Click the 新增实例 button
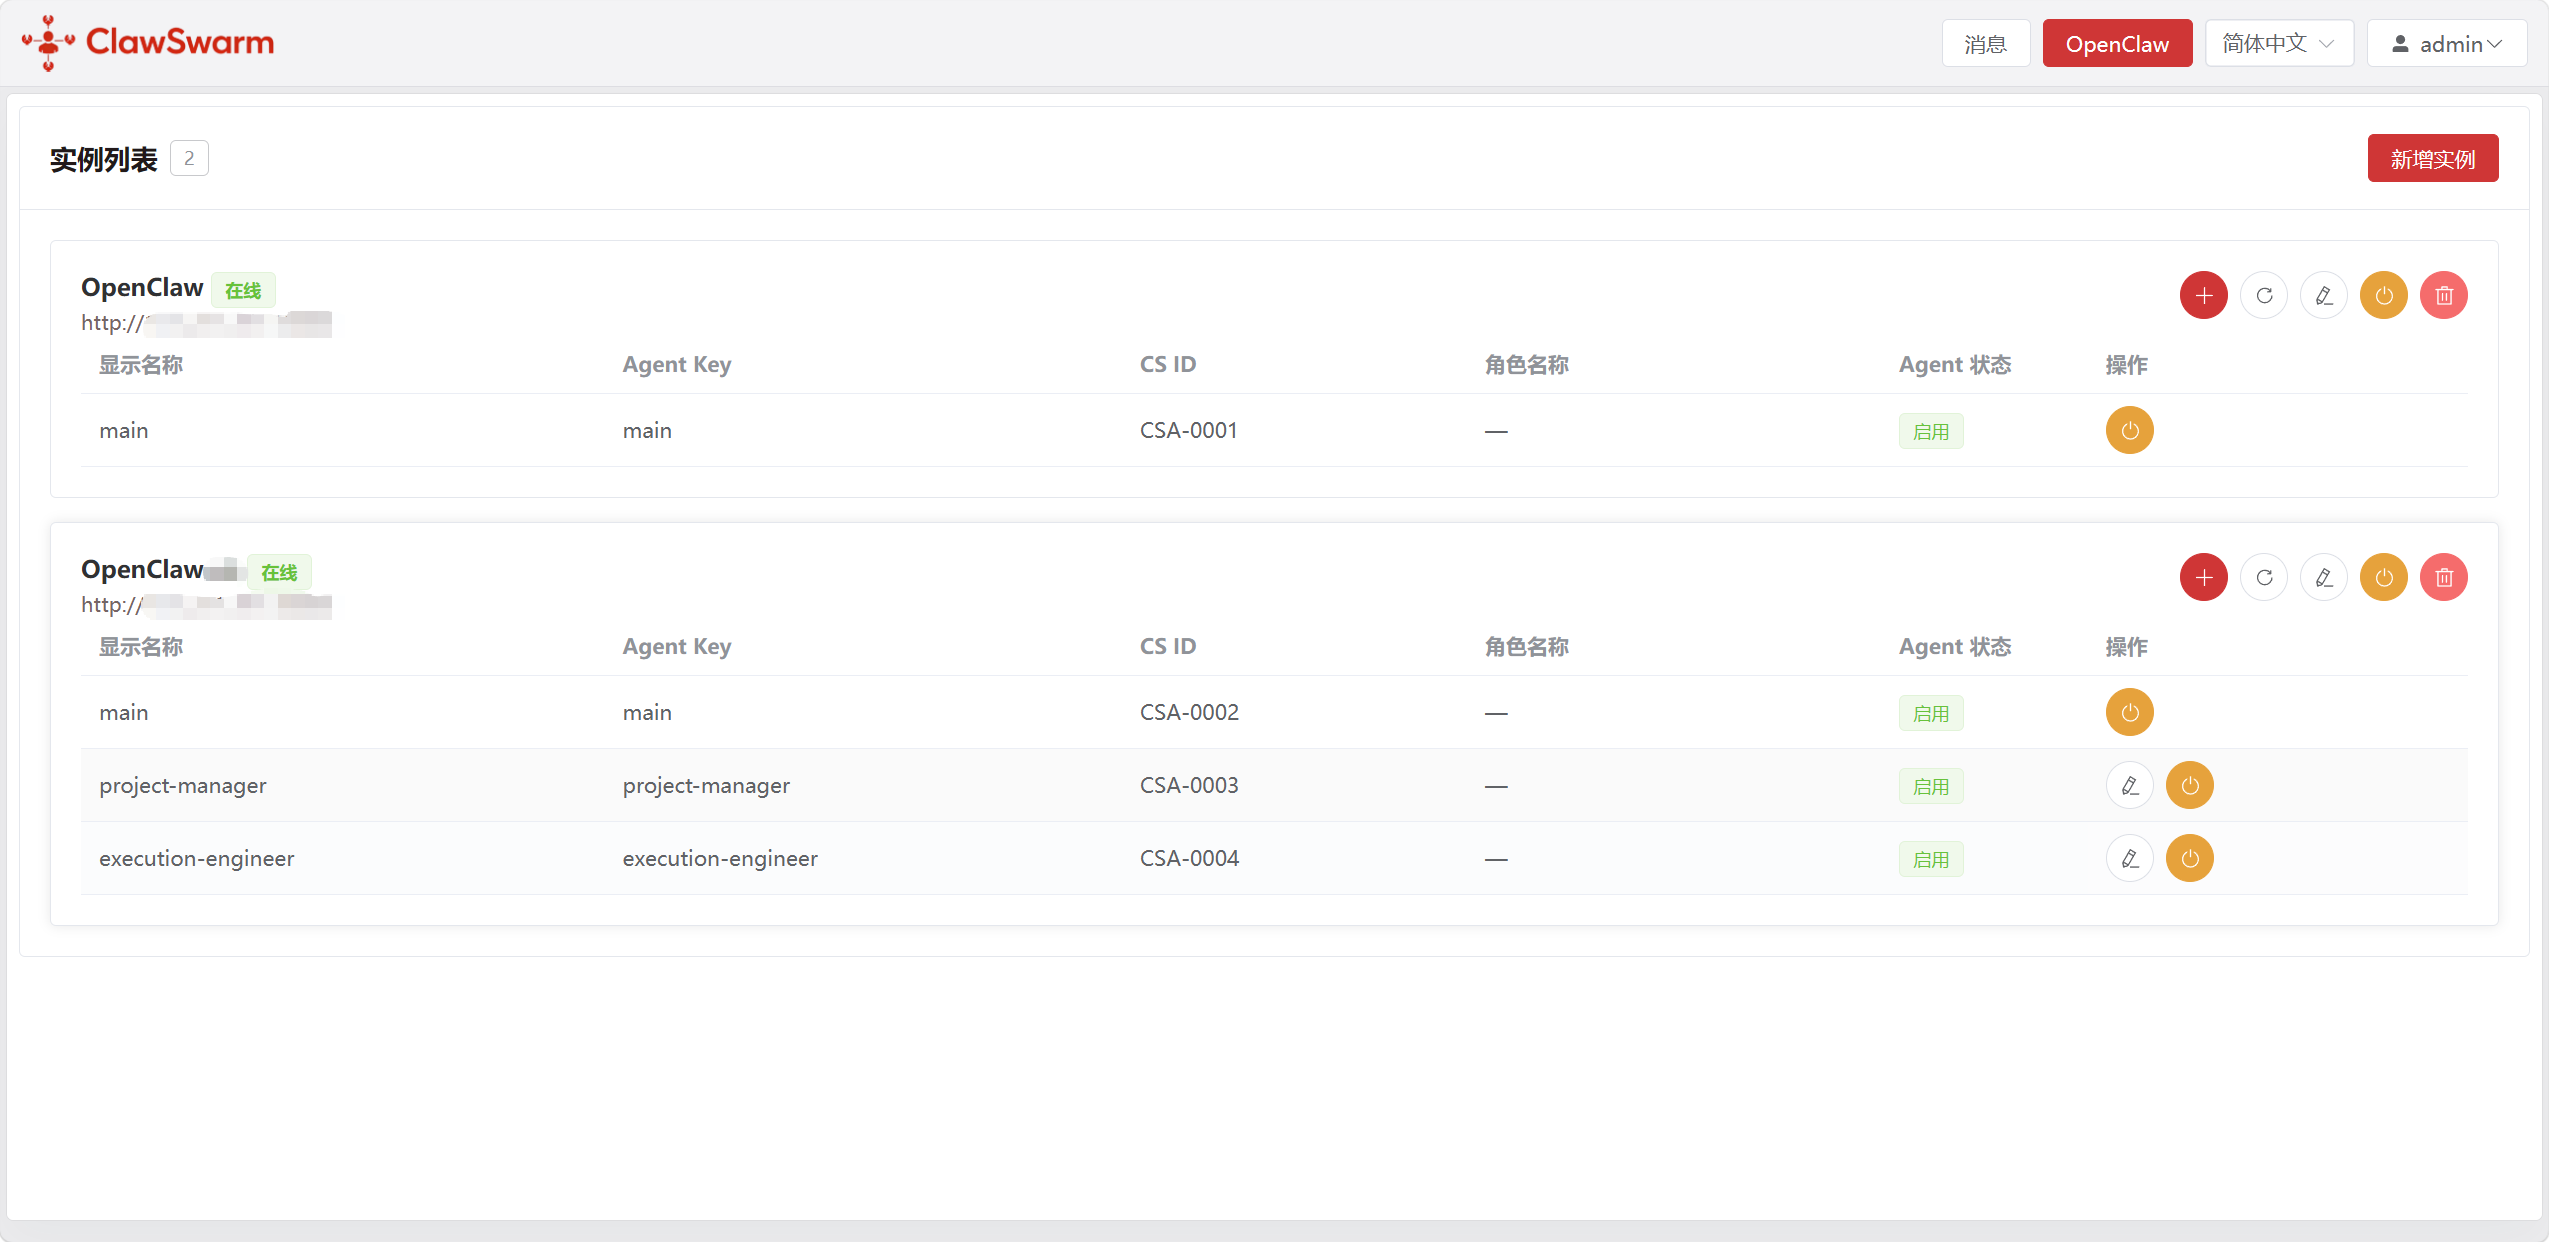Viewport: 2549px width, 1242px height. click(2432, 158)
